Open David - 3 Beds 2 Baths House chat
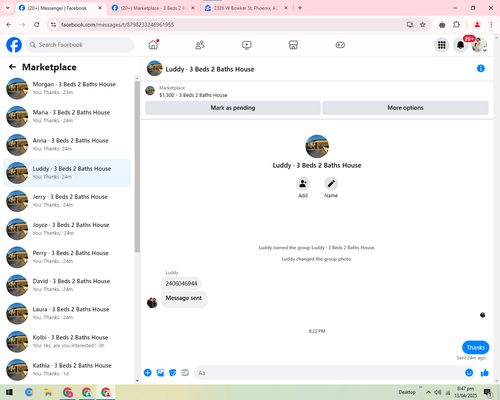The image size is (500, 400). [67, 285]
